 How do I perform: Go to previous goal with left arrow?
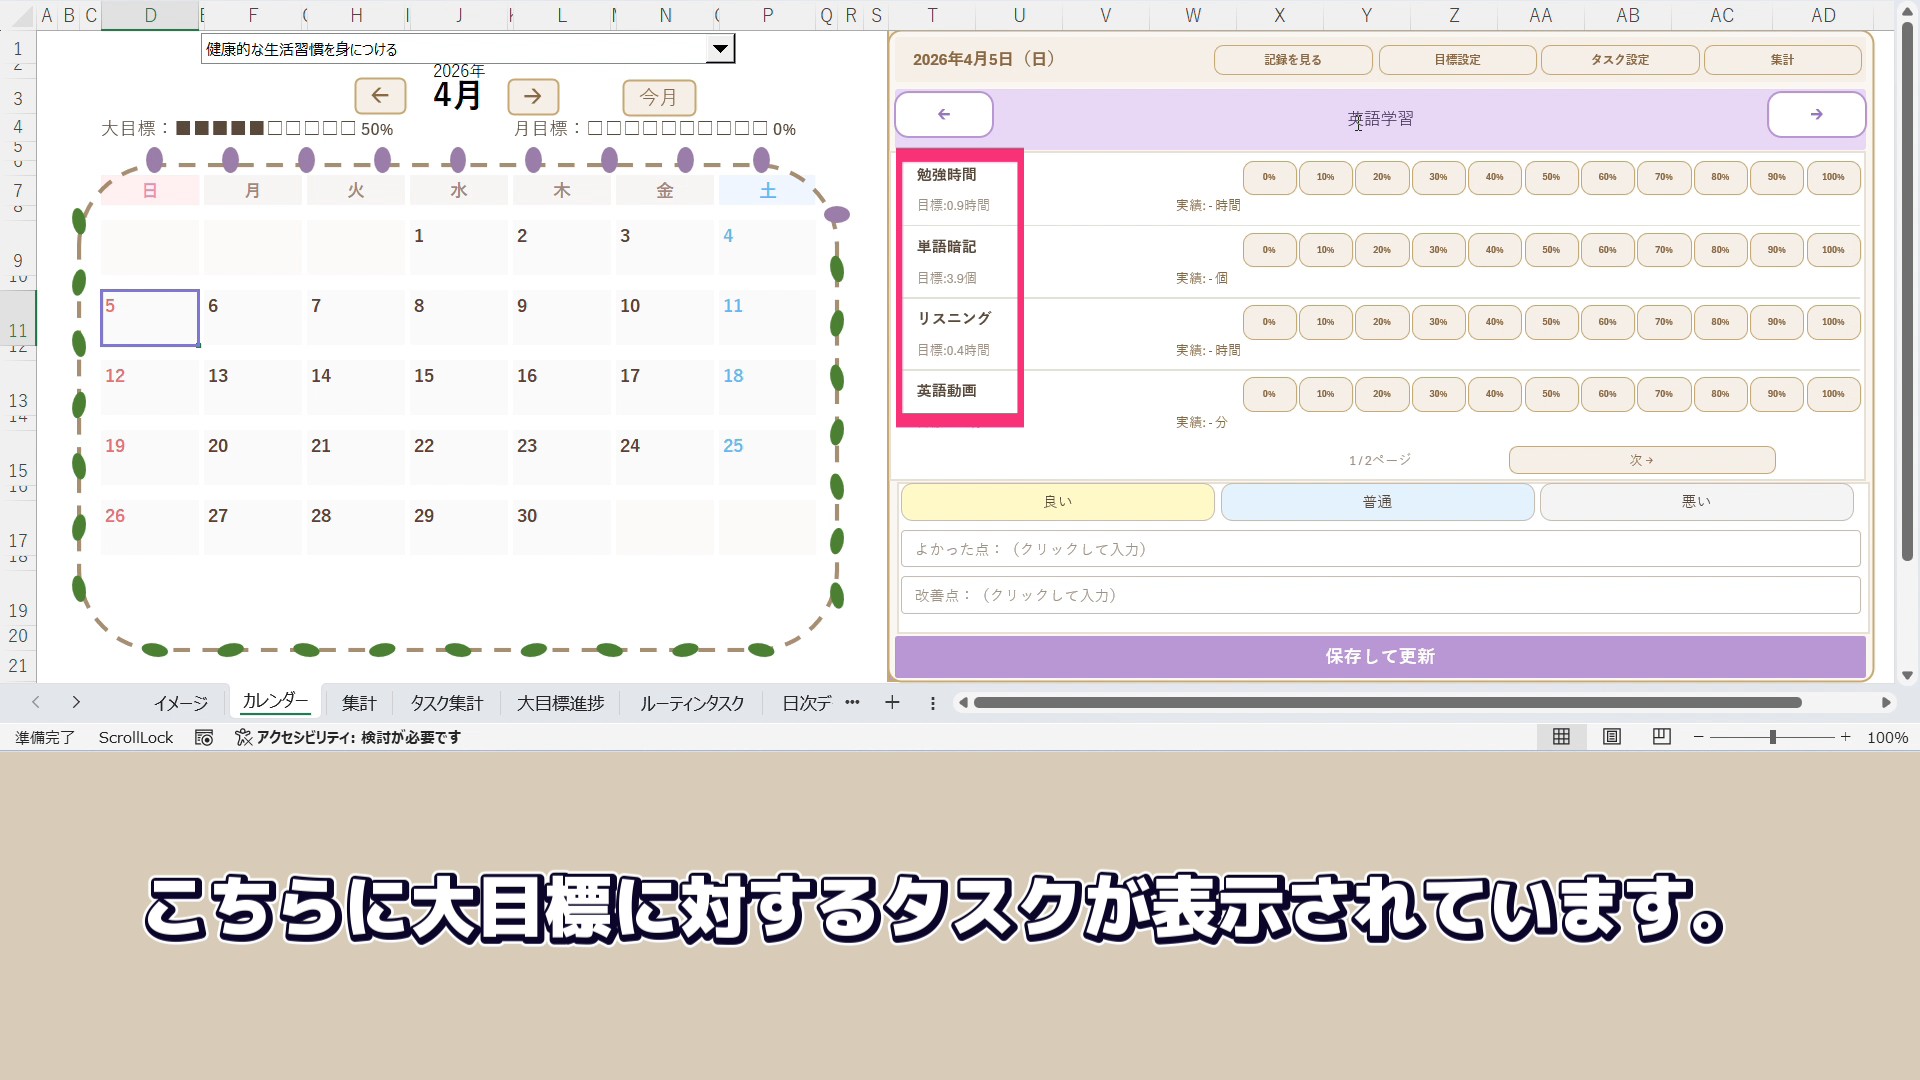[943, 115]
